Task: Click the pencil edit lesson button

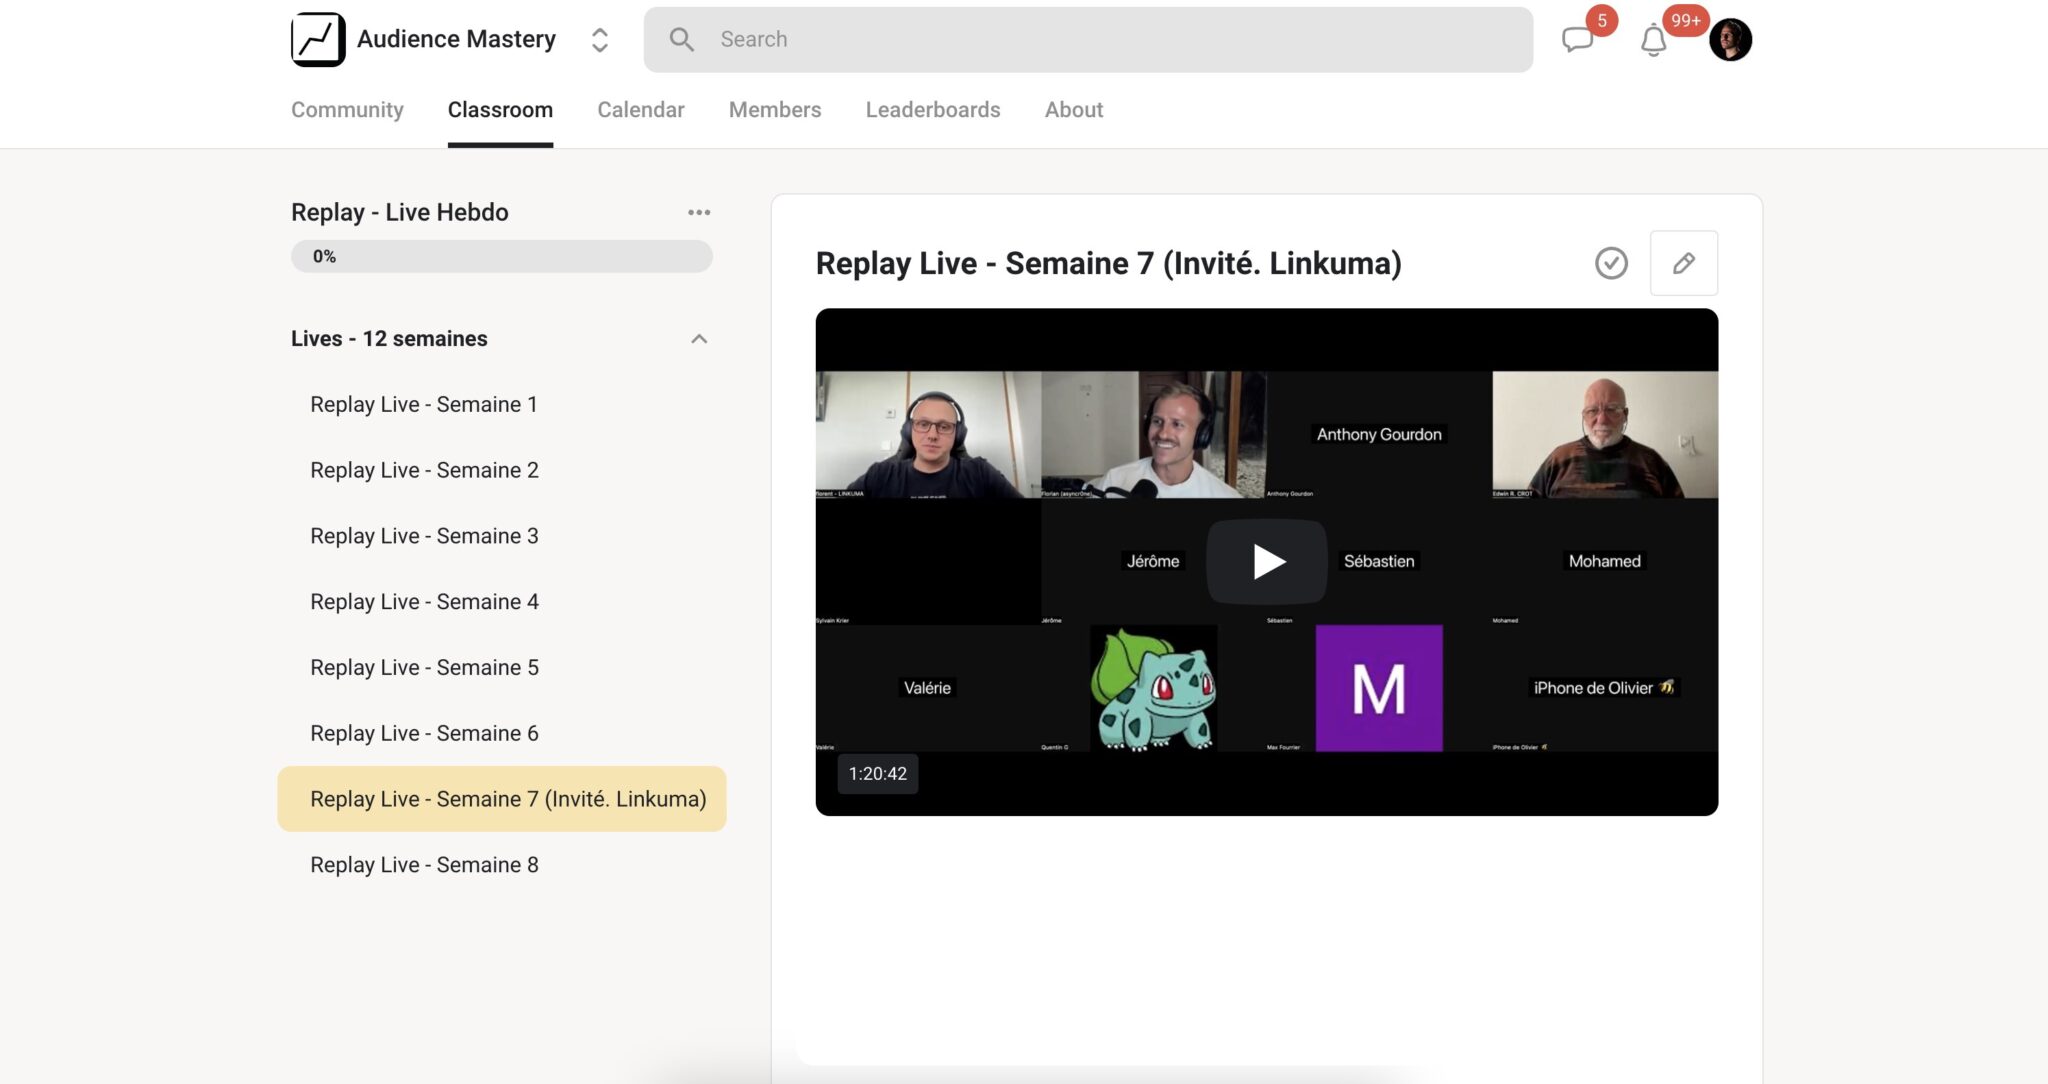Action: (x=1684, y=263)
